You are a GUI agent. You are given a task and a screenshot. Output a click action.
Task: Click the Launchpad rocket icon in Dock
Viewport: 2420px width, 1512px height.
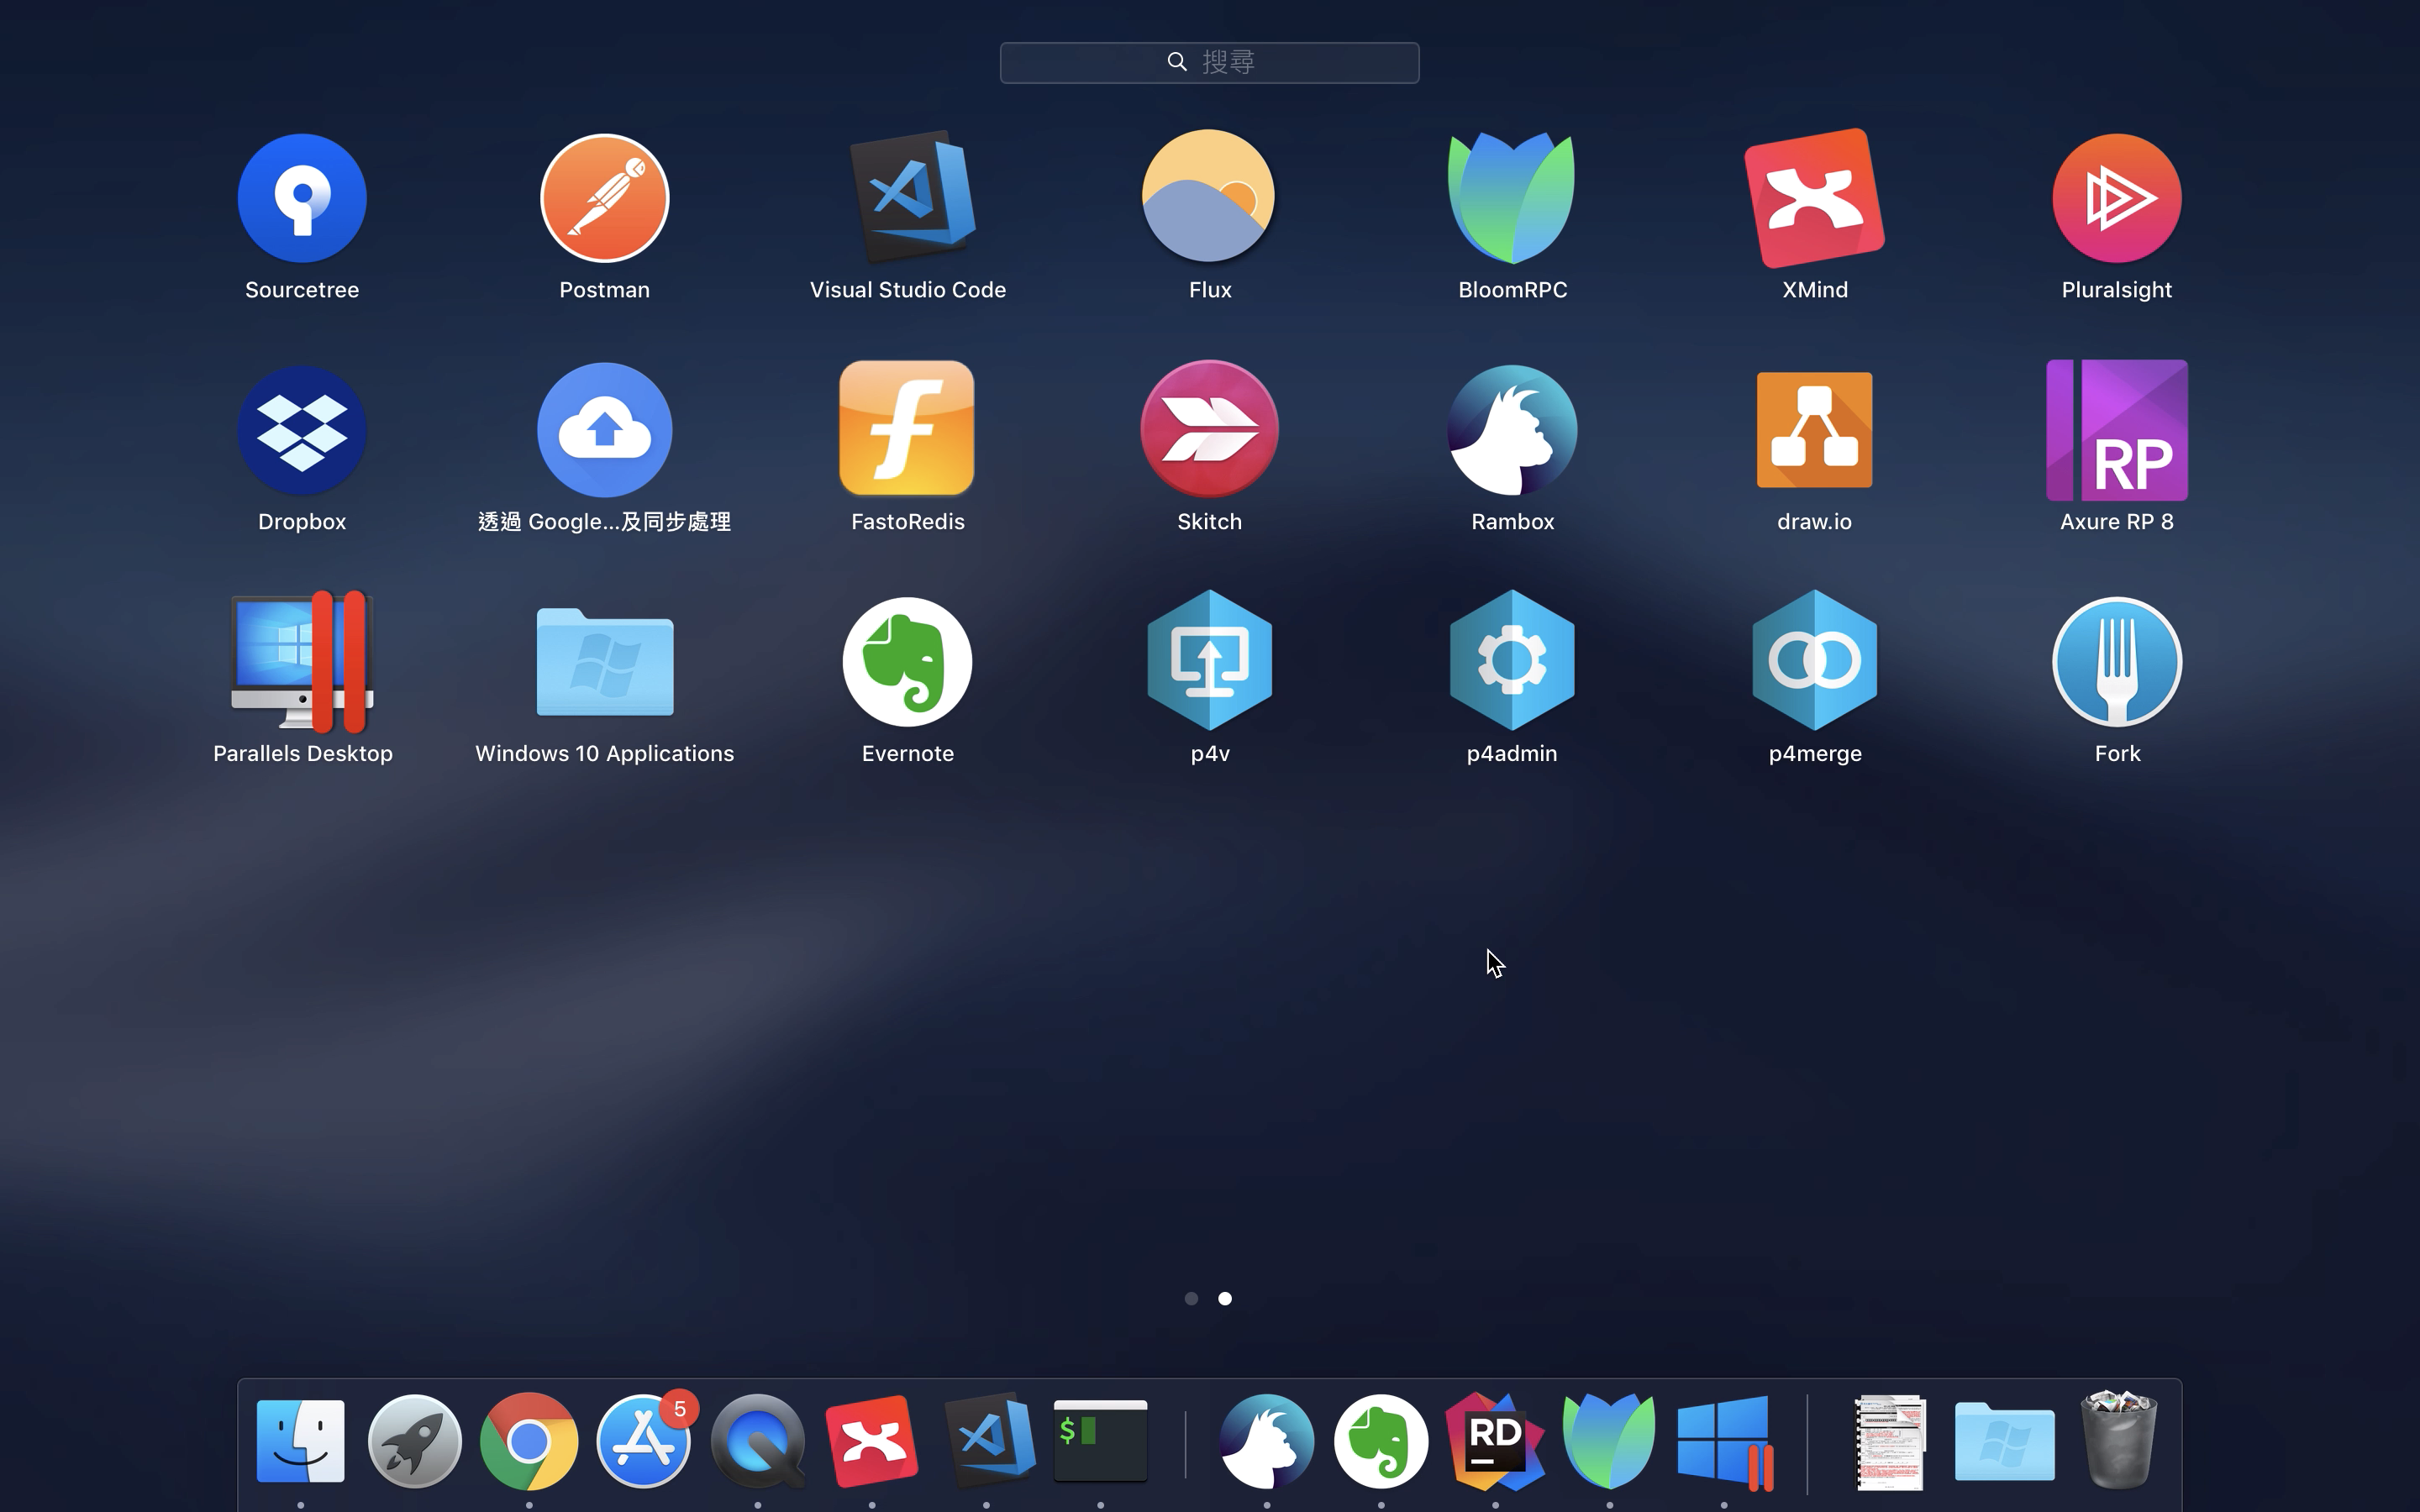pos(414,1441)
